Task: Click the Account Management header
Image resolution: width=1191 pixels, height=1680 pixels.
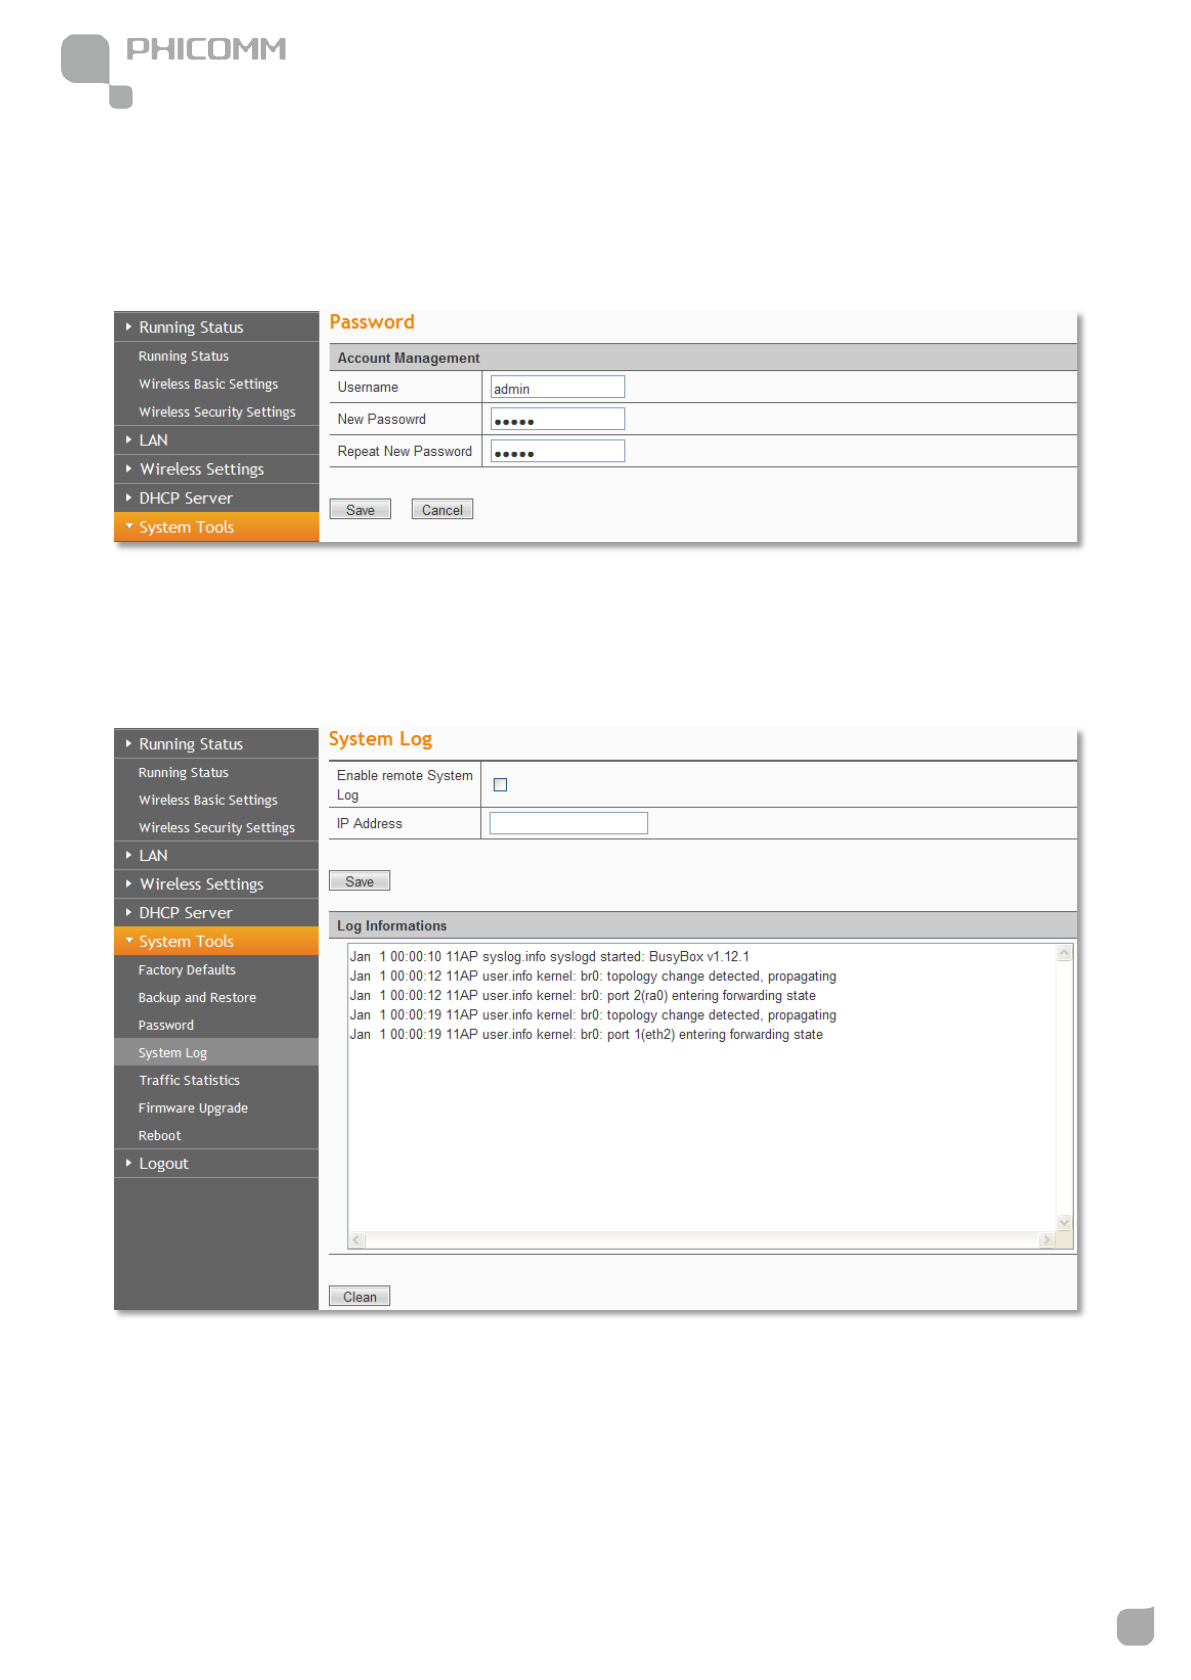Action: [x=703, y=358]
